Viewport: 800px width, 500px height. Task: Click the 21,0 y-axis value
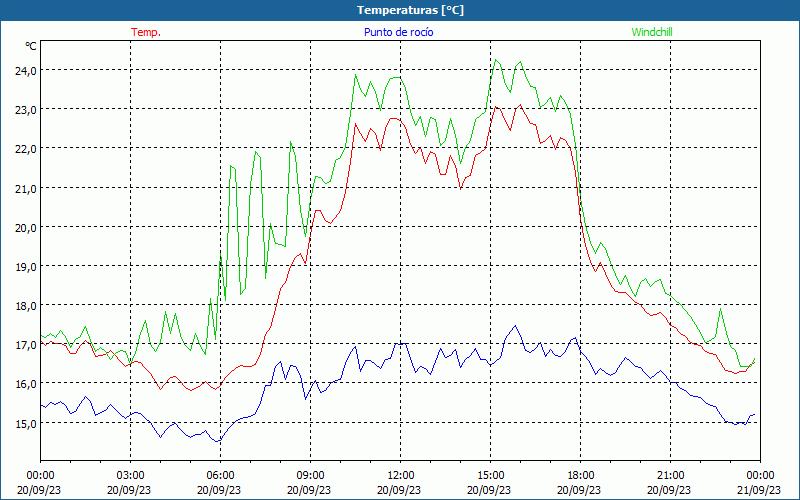pos(25,189)
